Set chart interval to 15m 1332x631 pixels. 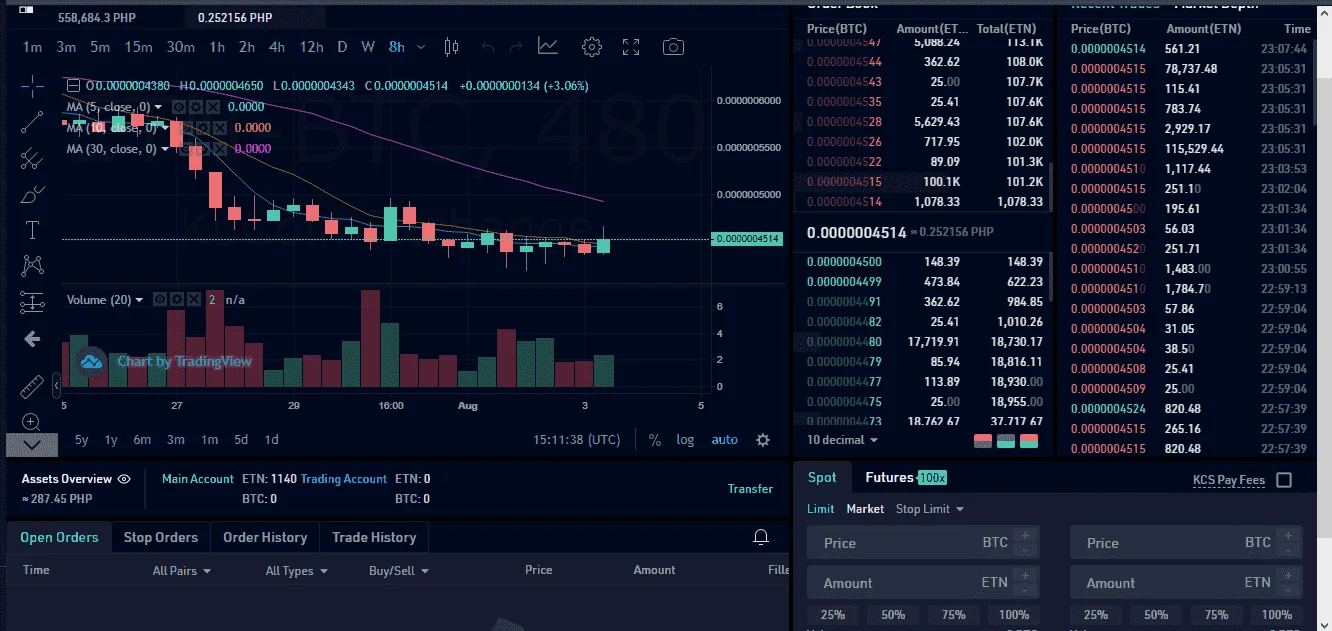[x=138, y=47]
